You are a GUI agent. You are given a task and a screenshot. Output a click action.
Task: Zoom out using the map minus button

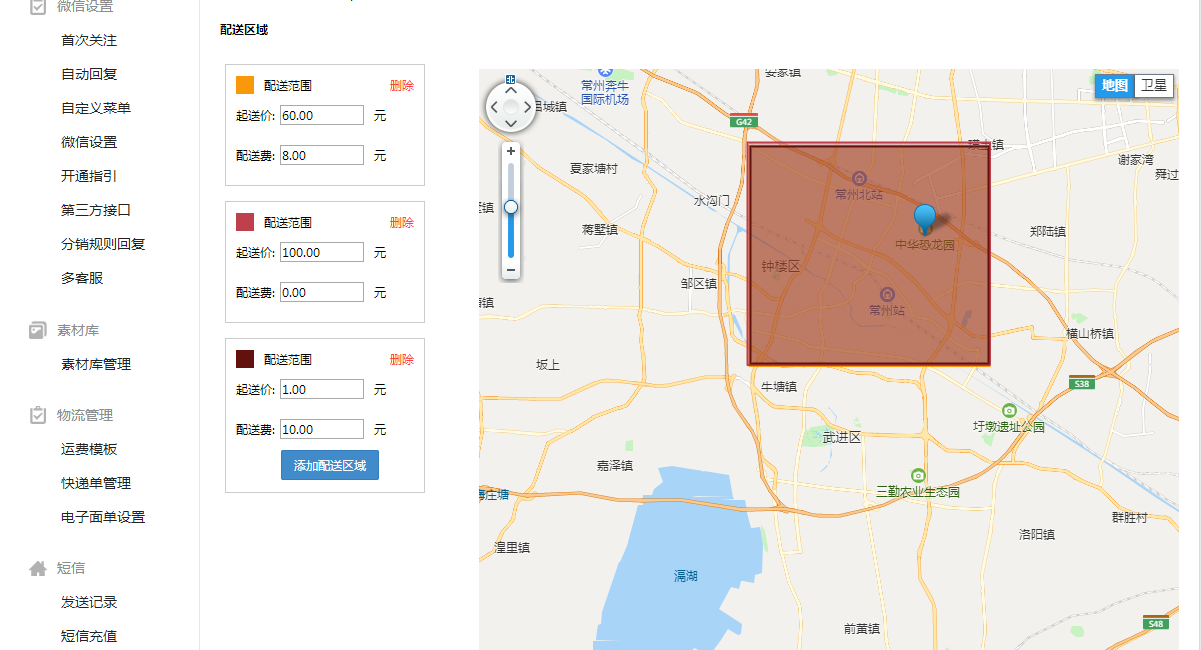coord(511,270)
